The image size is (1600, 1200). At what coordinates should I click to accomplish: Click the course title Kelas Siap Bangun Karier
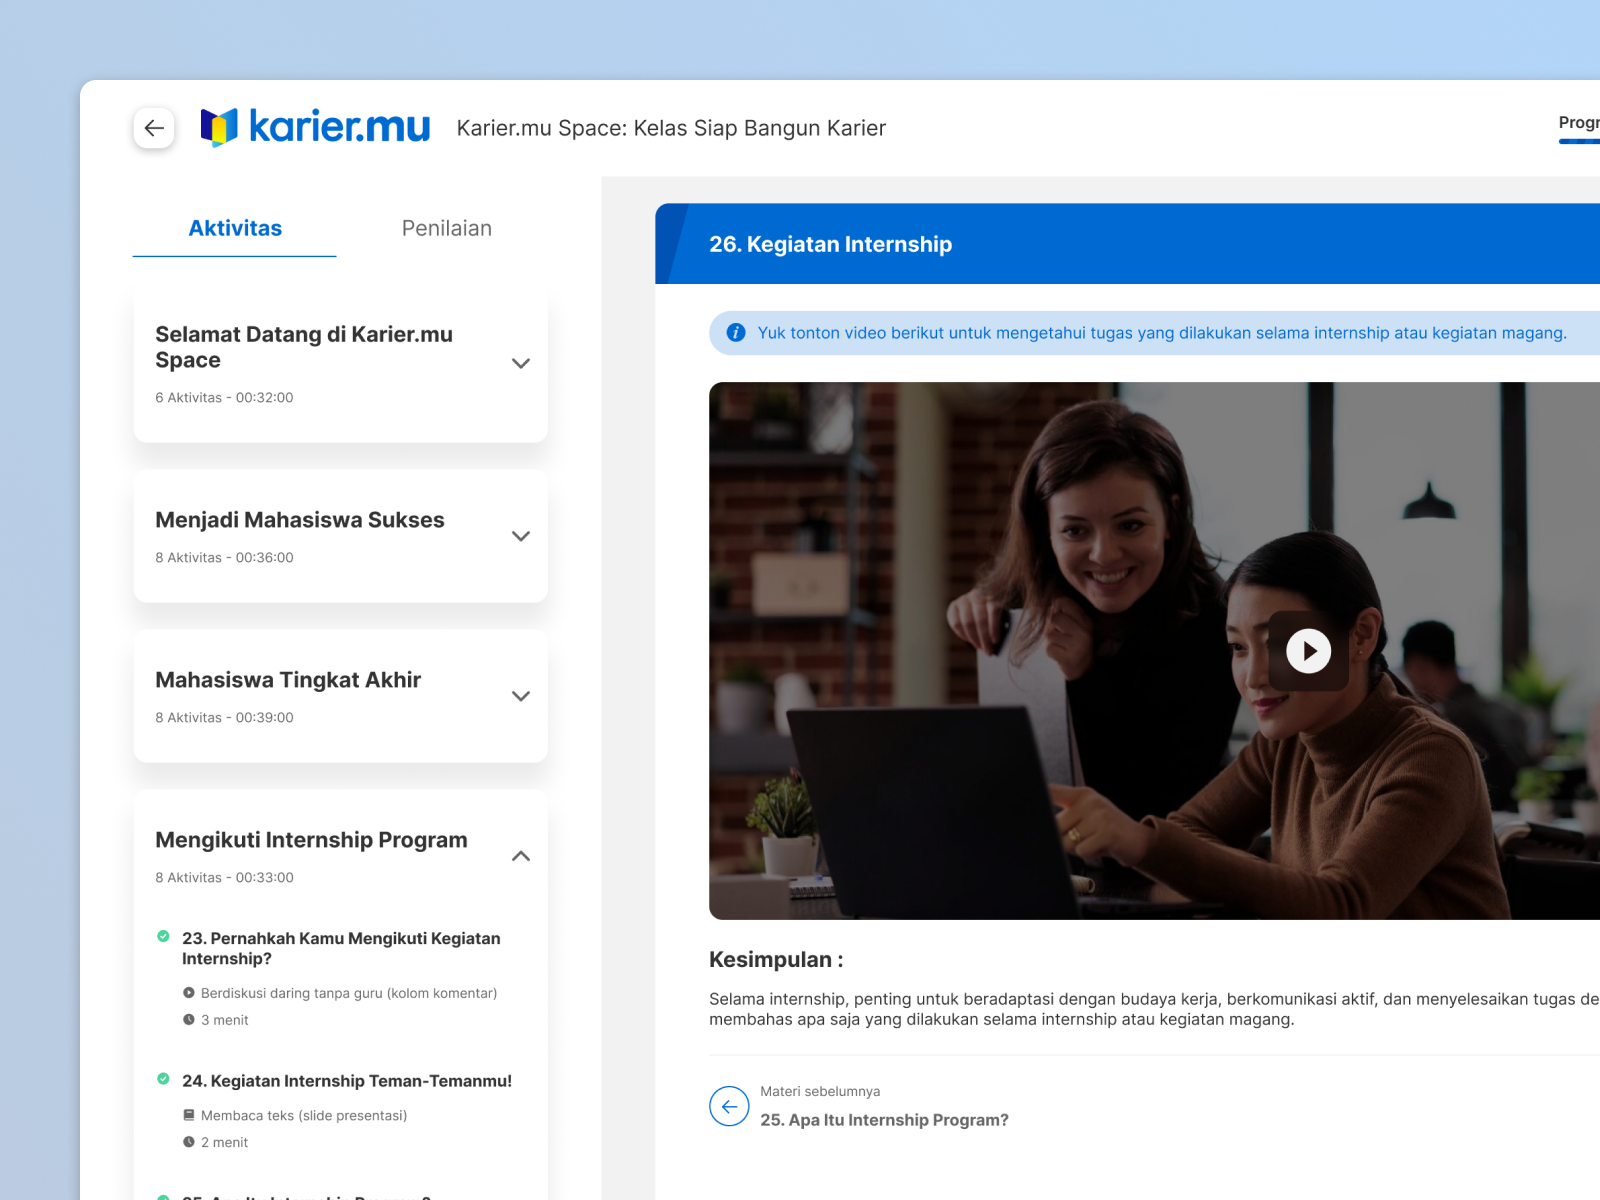(x=671, y=128)
